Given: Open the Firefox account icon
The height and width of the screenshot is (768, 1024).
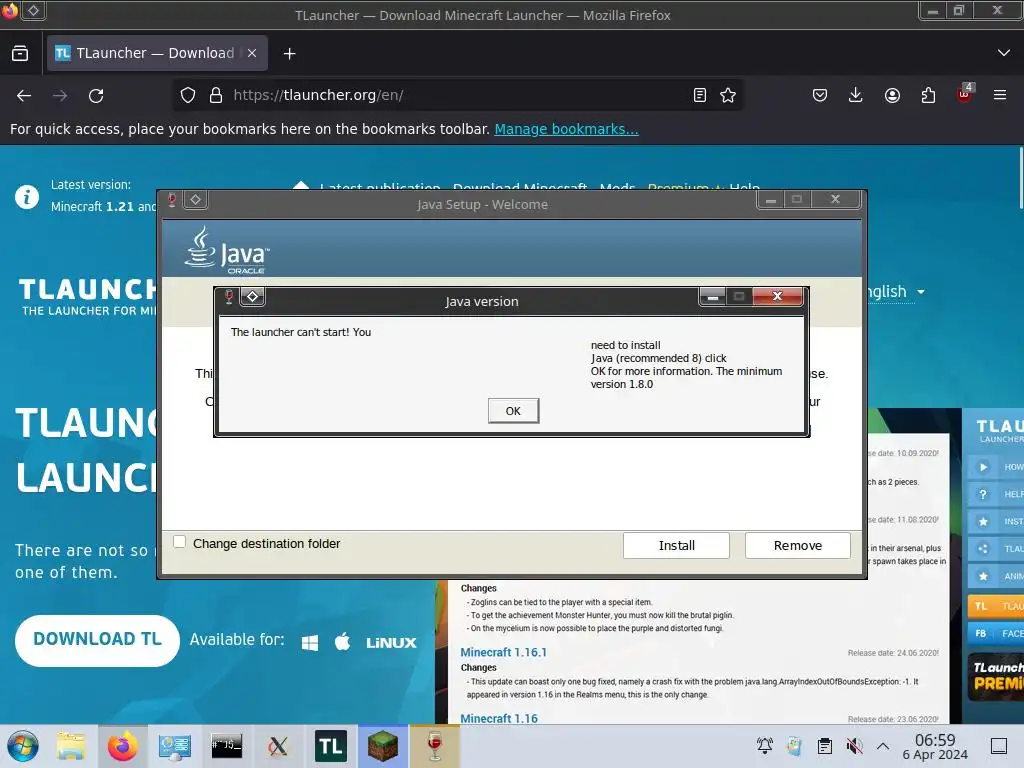Looking at the screenshot, I should point(892,95).
